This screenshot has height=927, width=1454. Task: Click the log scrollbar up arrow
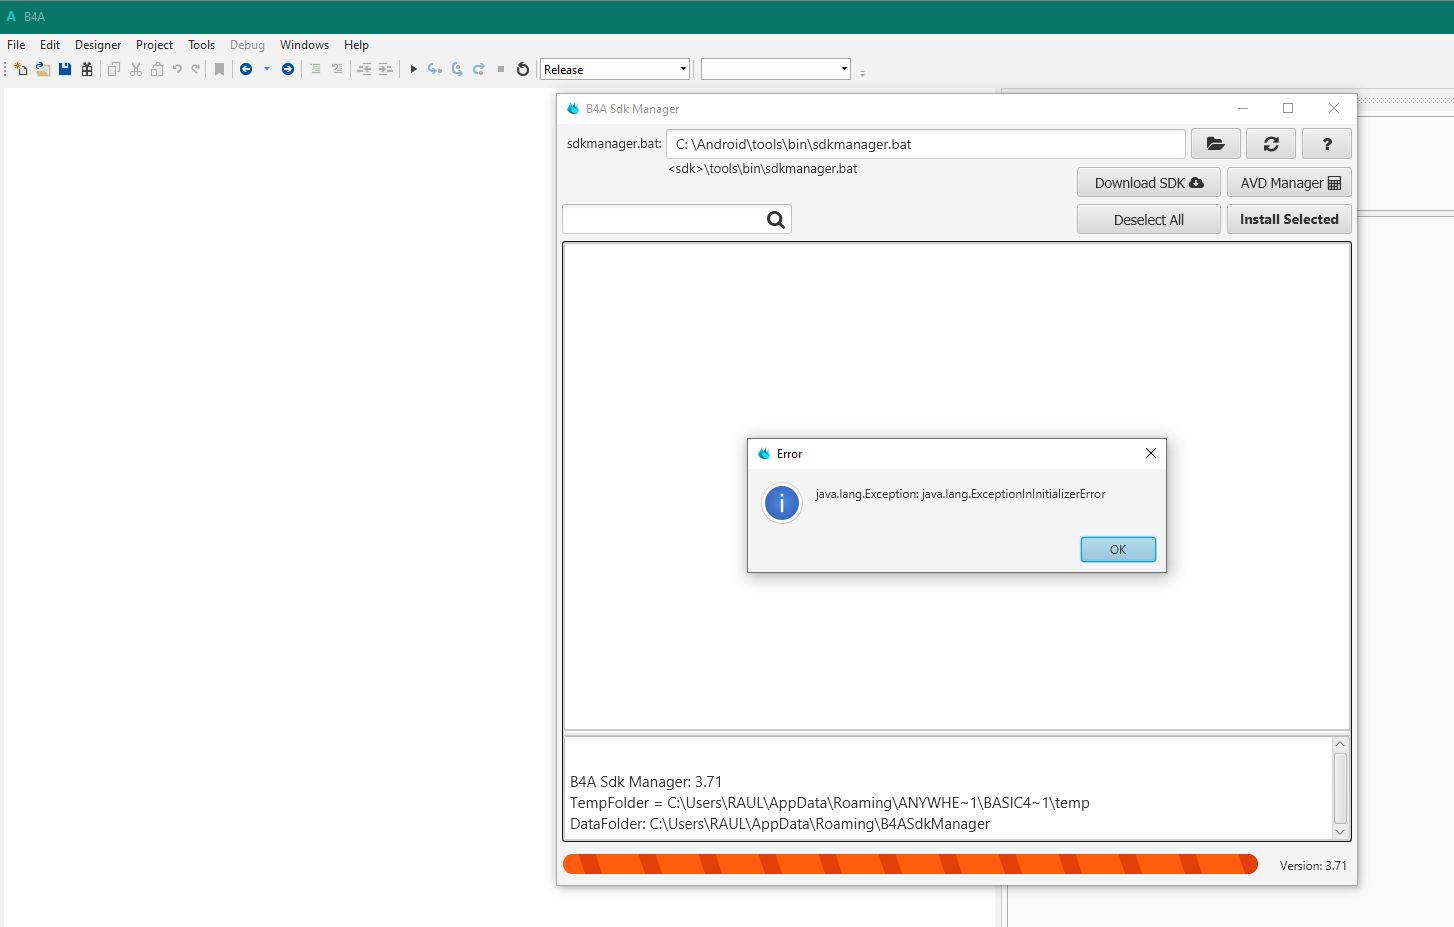pyautogui.click(x=1340, y=744)
